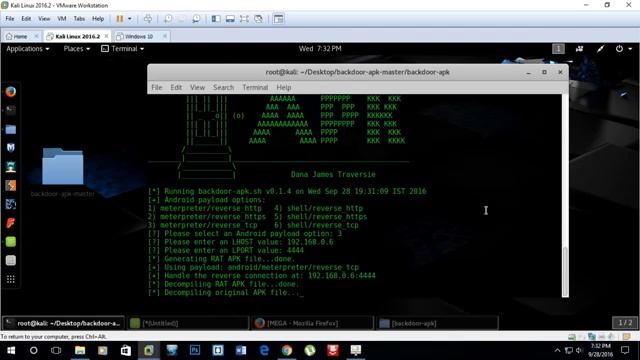Image resolution: width=640 pixels, height=360 pixels.
Task: Open terminal Edit menu
Action: (176, 87)
